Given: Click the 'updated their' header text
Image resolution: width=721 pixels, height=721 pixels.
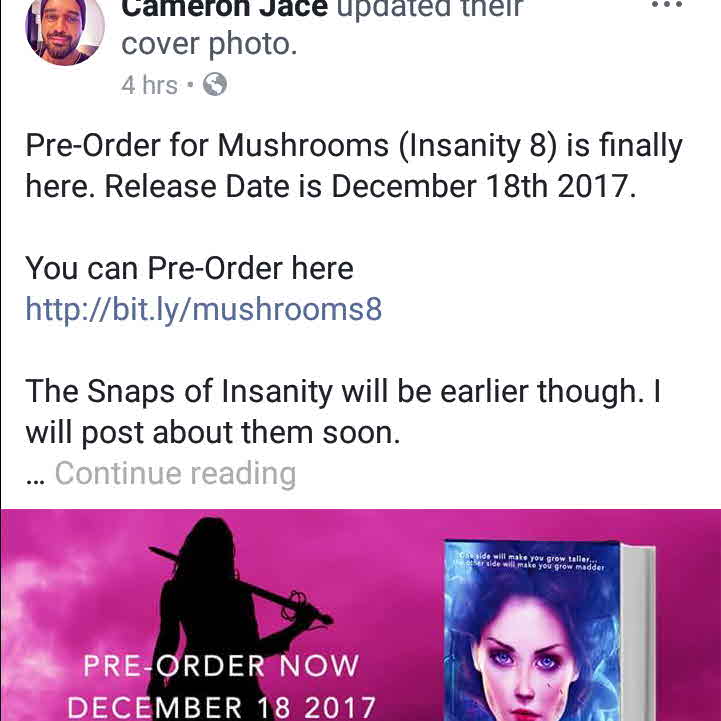Looking at the screenshot, I should [x=430, y=8].
